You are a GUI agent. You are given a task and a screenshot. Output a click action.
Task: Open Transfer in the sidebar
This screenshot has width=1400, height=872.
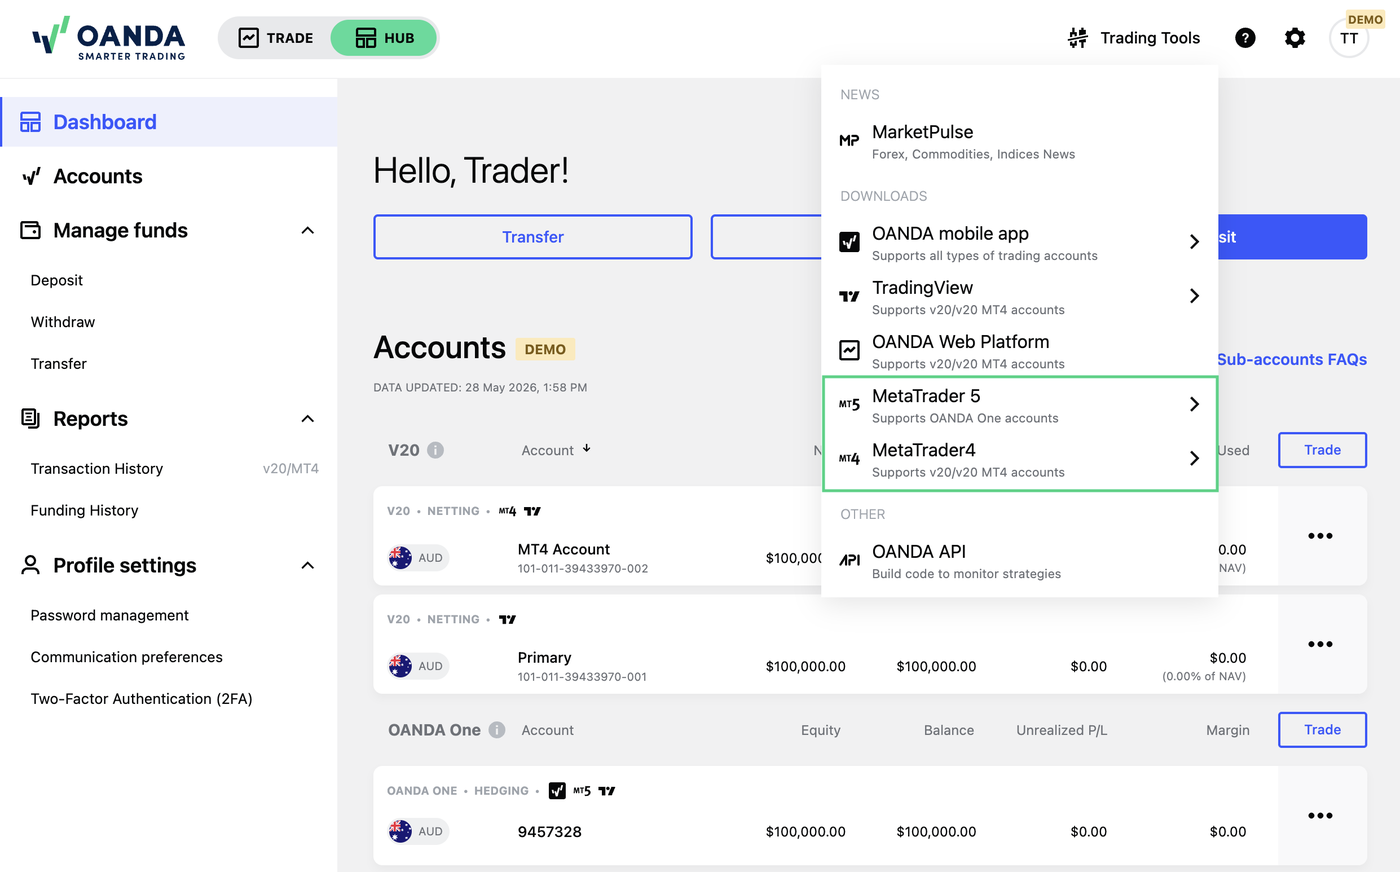point(59,364)
